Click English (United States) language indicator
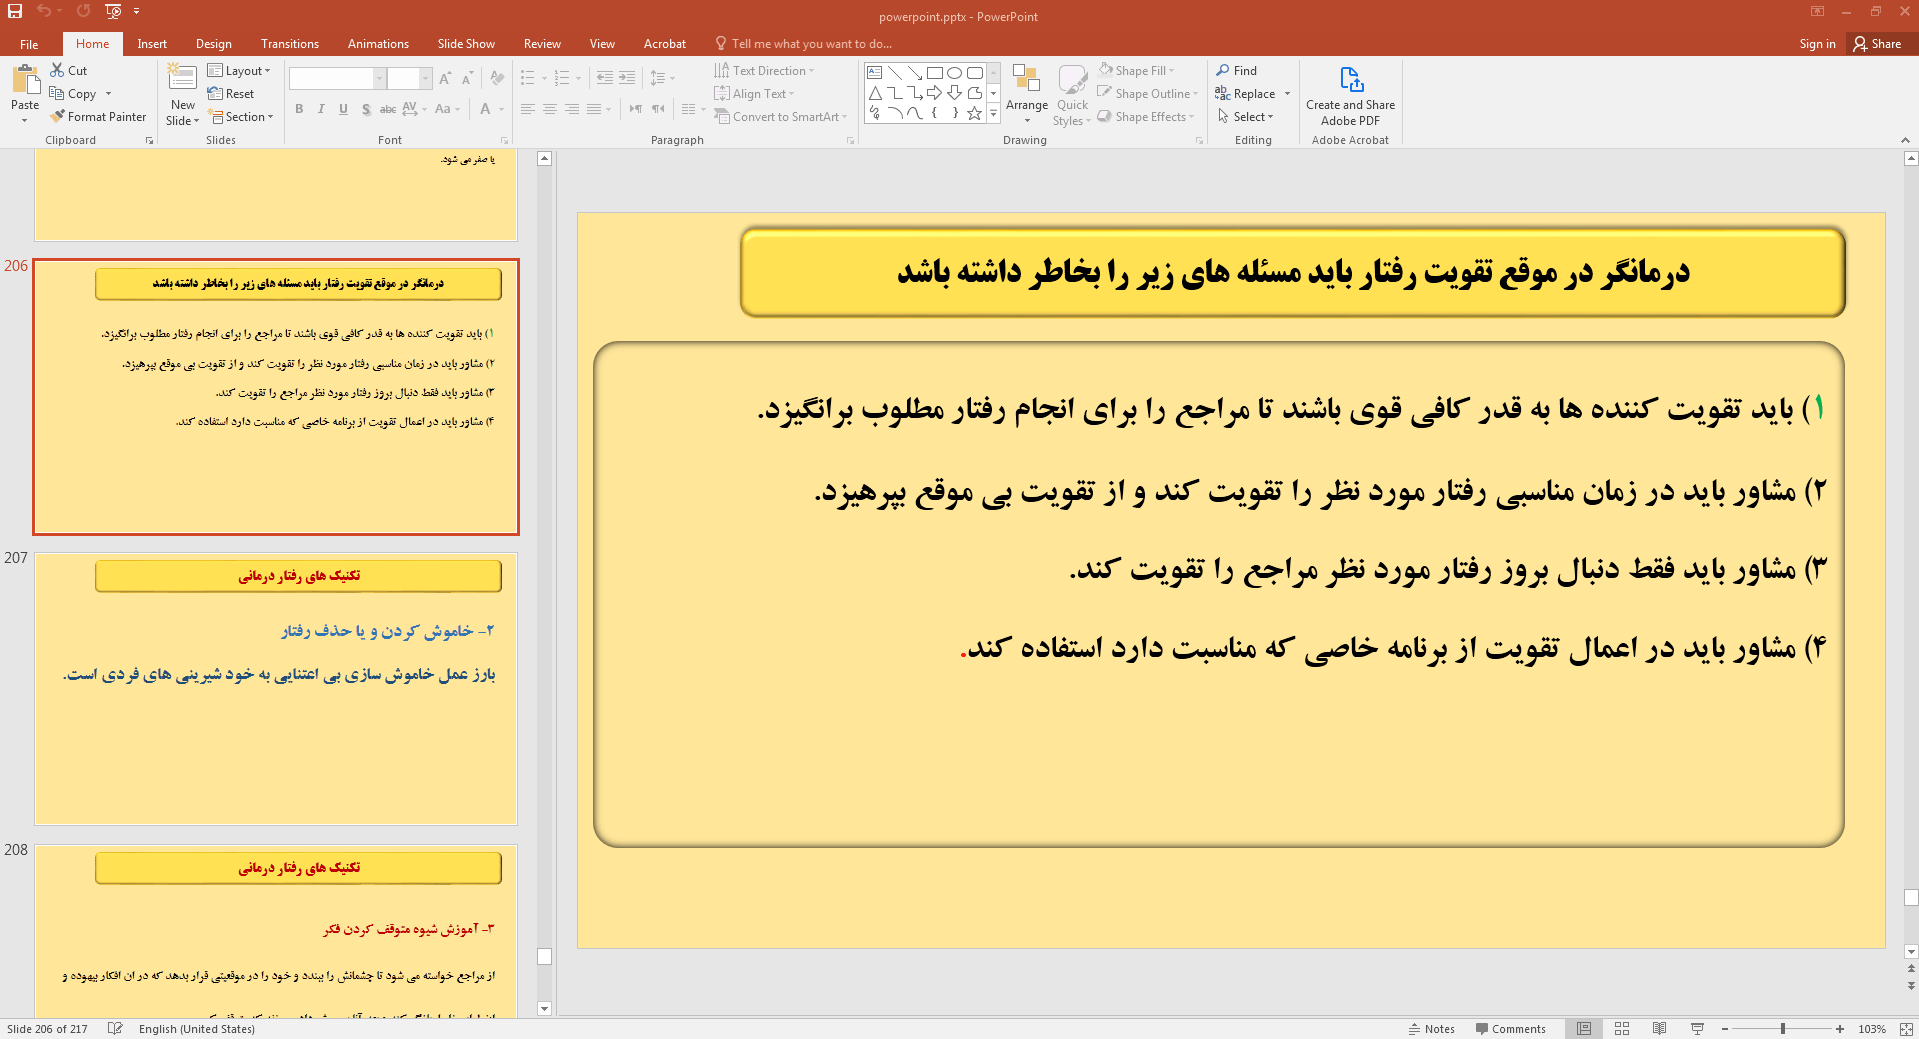Image resolution: width=1919 pixels, height=1039 pixels. 197,1028
